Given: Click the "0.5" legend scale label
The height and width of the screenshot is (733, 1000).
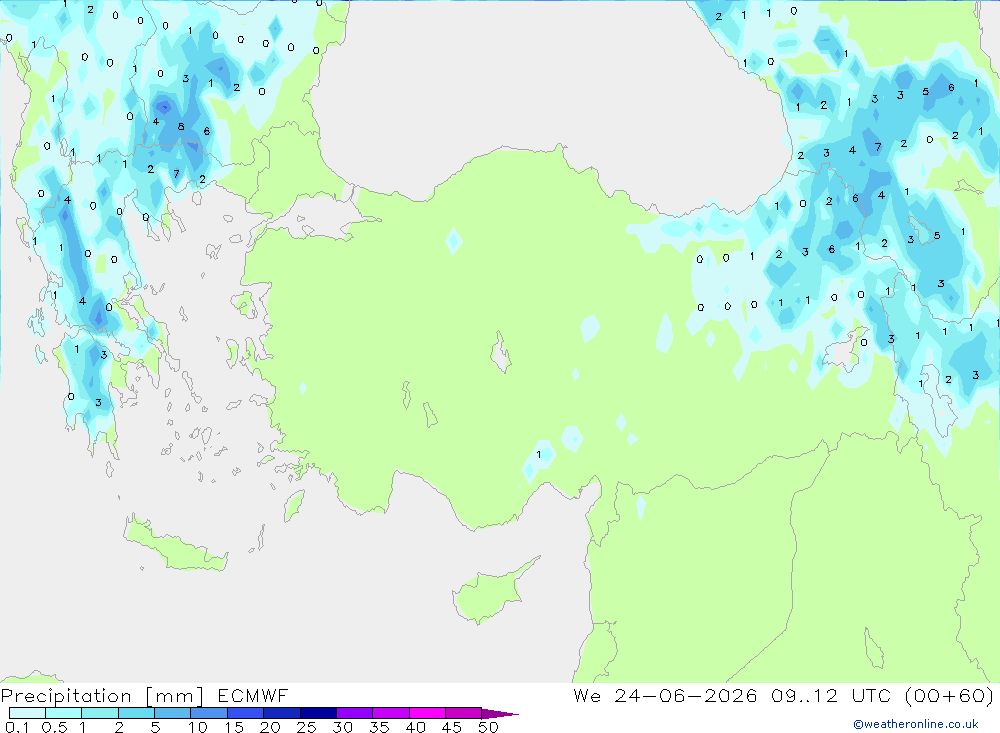Looking at the screenshot, I should 54,727.
